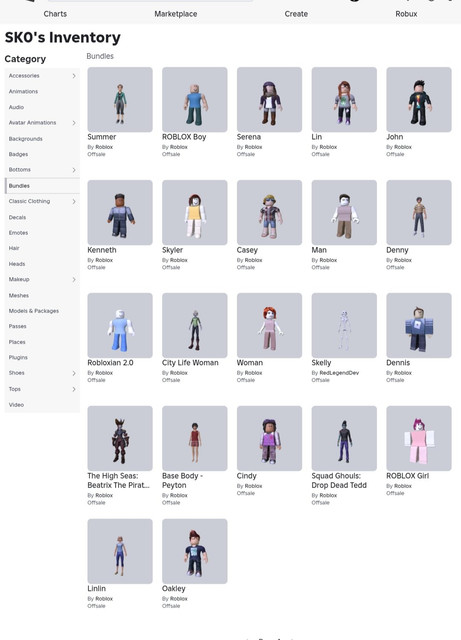Screen dimensions: 461x640
Task: Expand the Shoes category arrow
Action: pos(74,373)
